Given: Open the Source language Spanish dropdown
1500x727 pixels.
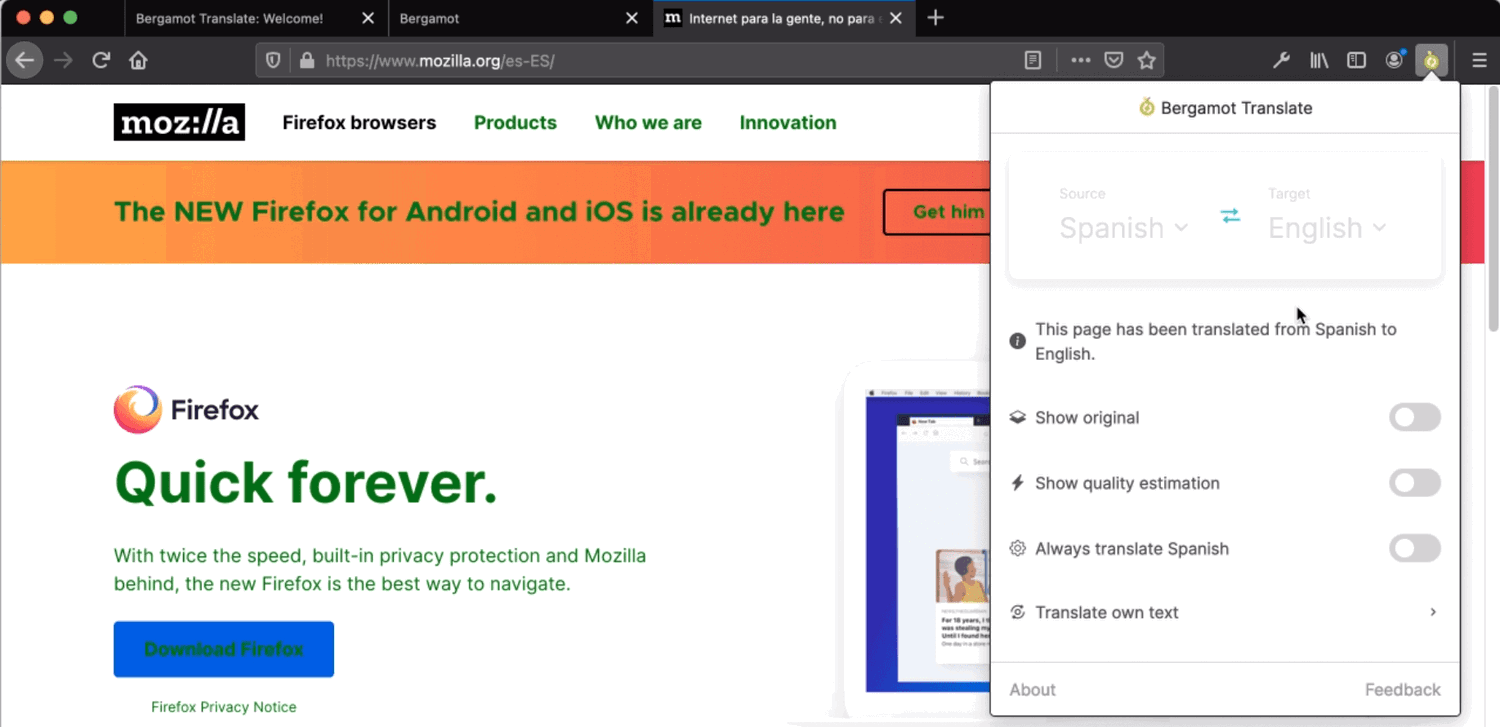Looking at the screenshot, I should click(x=1124, y=228).
